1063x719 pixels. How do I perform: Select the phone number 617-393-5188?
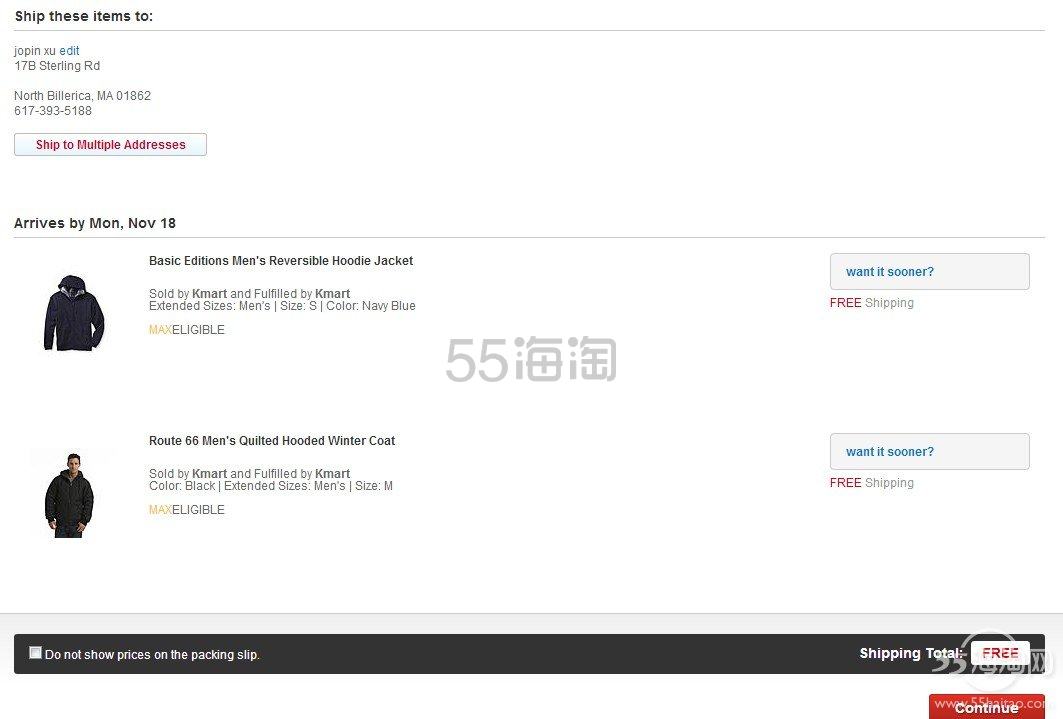tap(53, 110)
